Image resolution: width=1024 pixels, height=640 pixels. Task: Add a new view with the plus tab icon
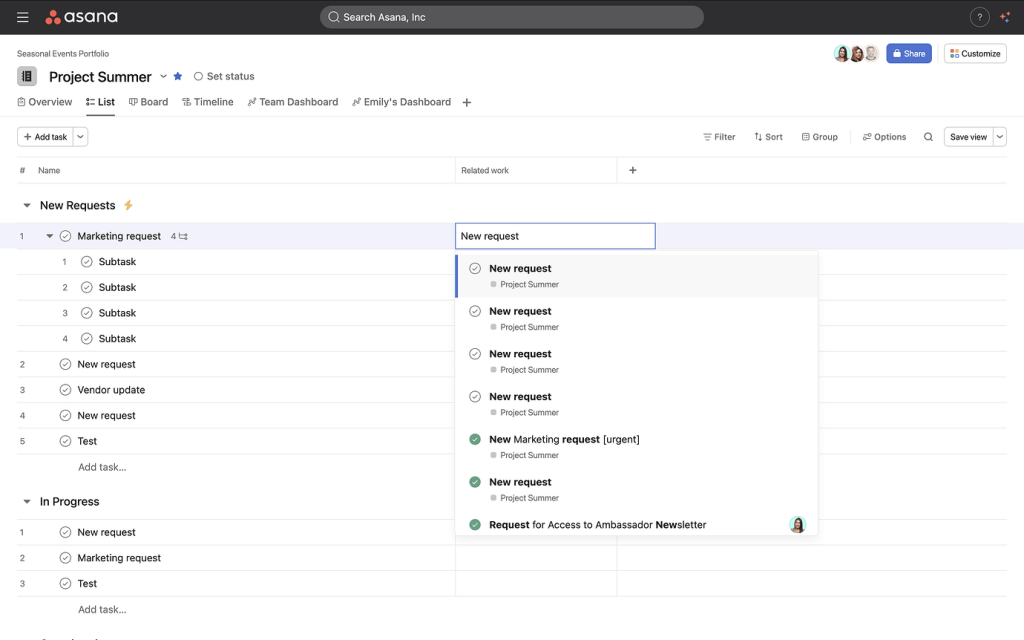tap(466, 101)
